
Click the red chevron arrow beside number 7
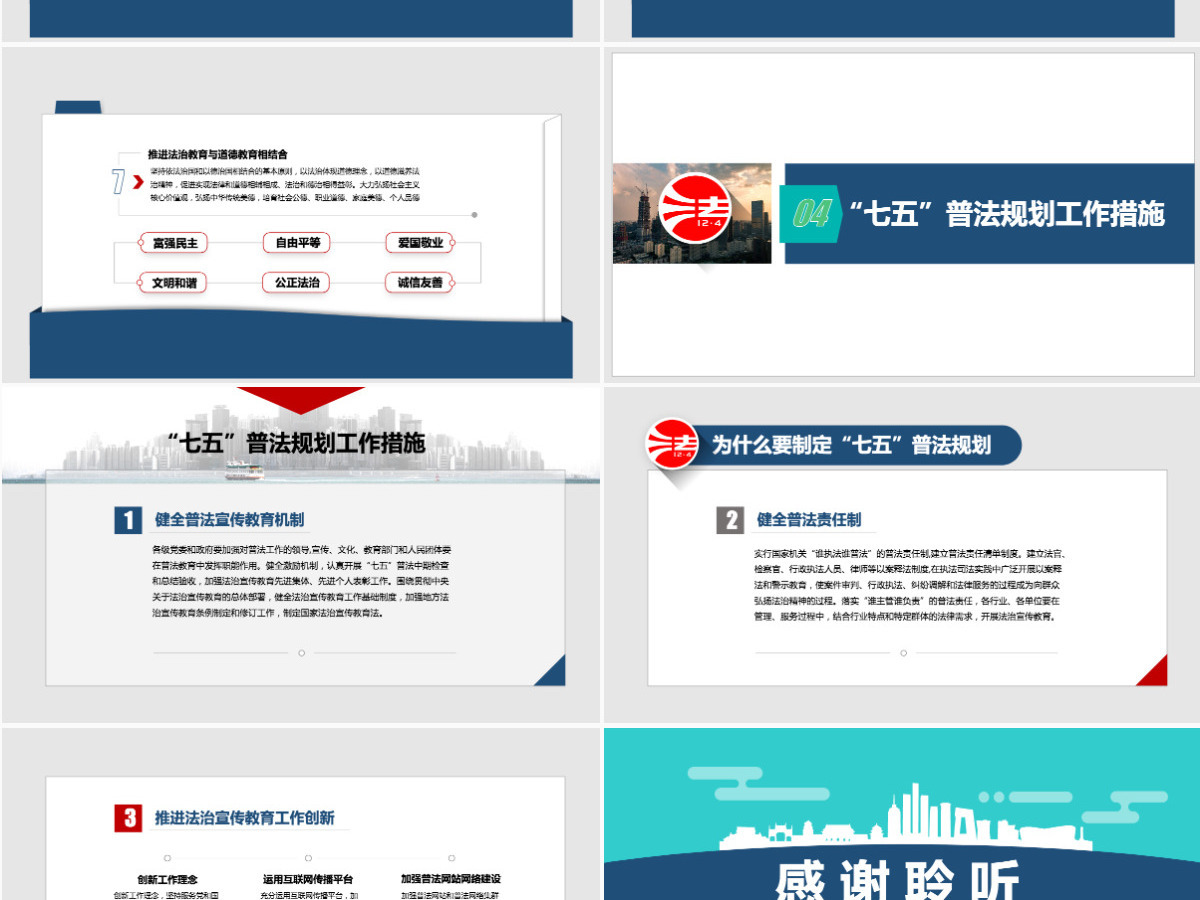click(x=137, y=183)
